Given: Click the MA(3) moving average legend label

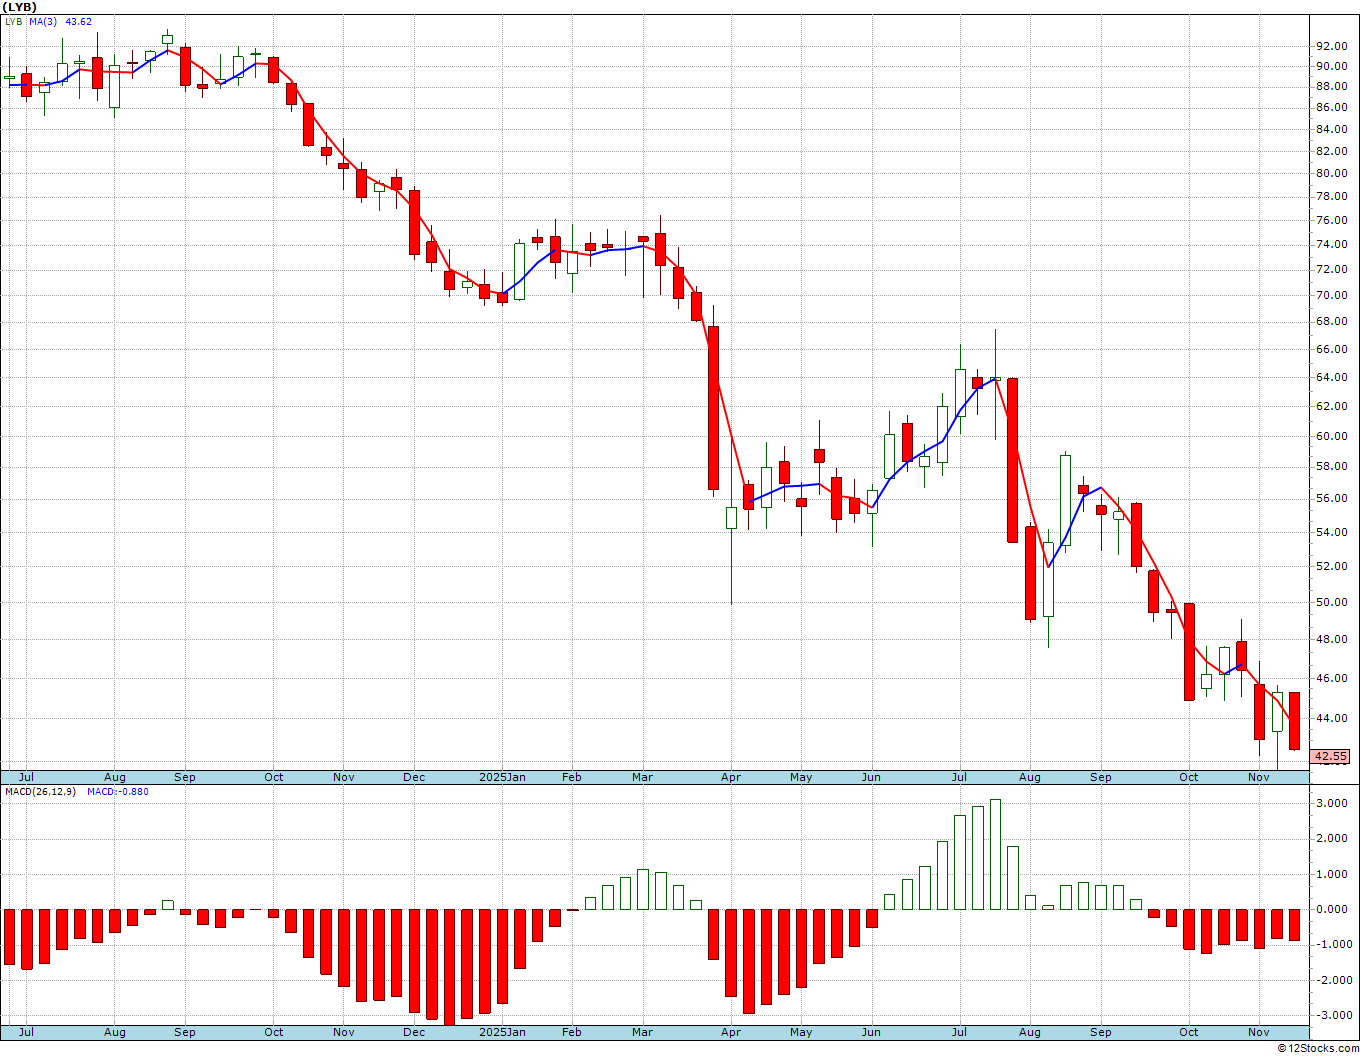Looking at the screenshot, I should click(x=43, y=21).
